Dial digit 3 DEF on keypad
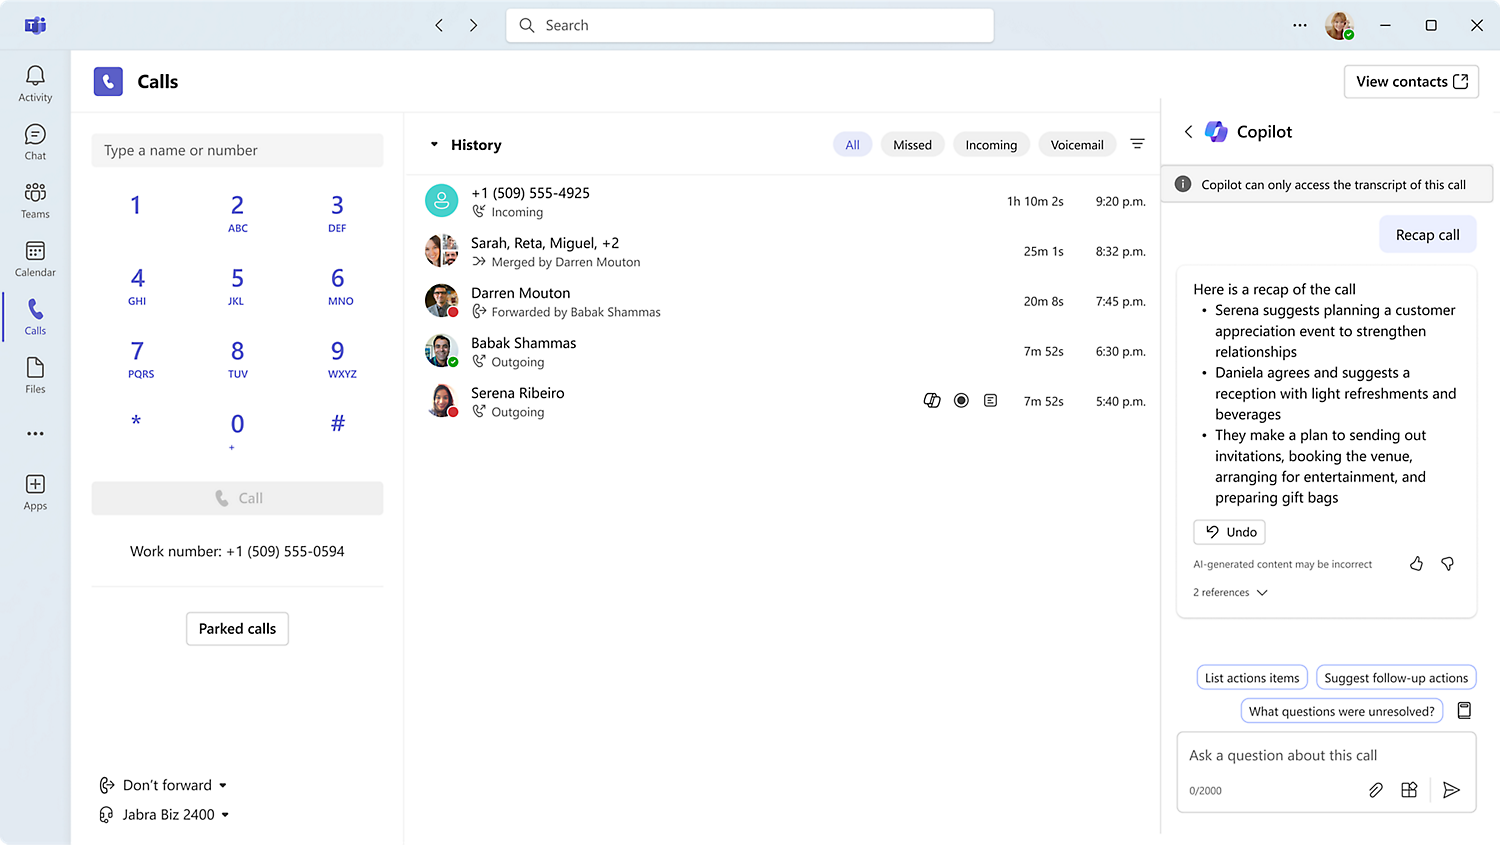 pyautogui.click(x=337, y=212)
